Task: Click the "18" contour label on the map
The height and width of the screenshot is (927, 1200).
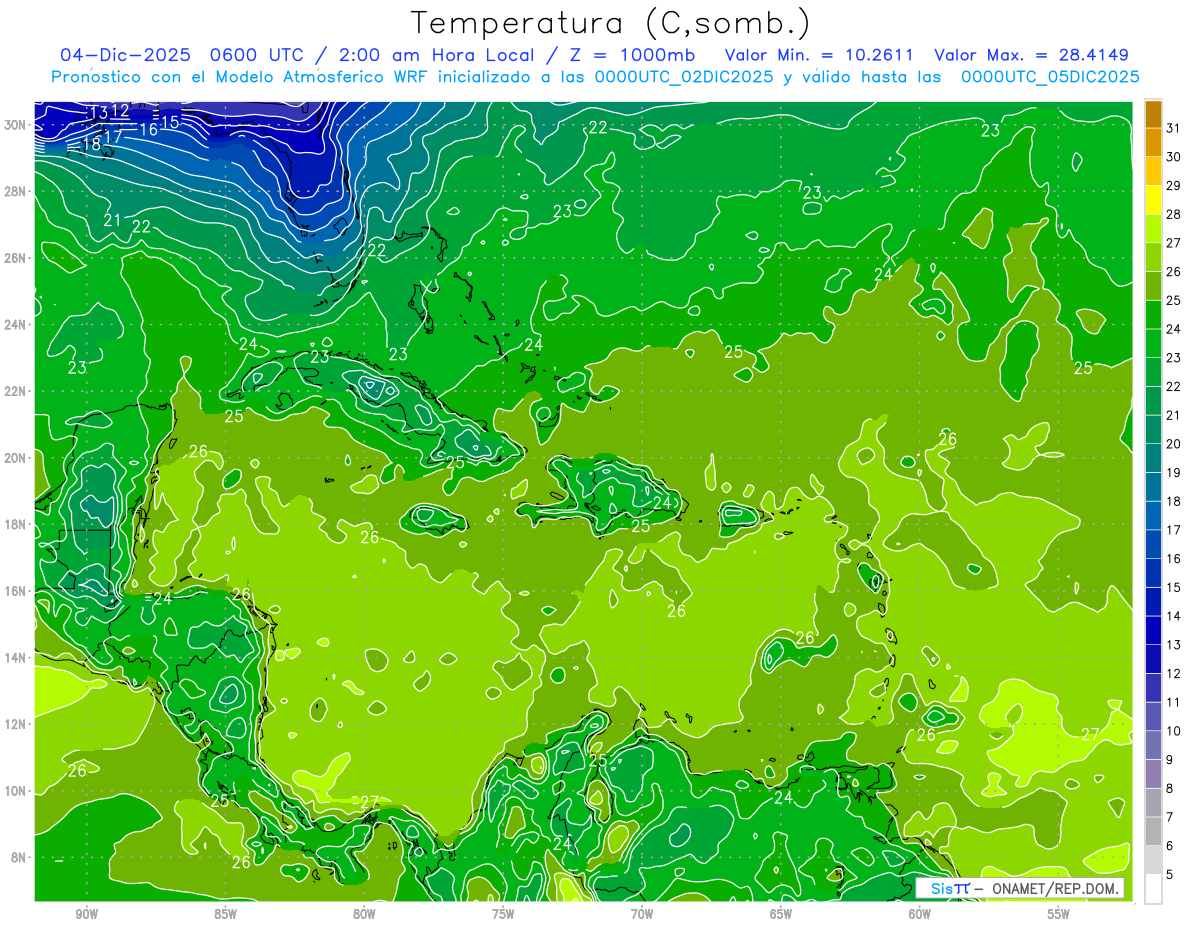Action: coord(91,143)
